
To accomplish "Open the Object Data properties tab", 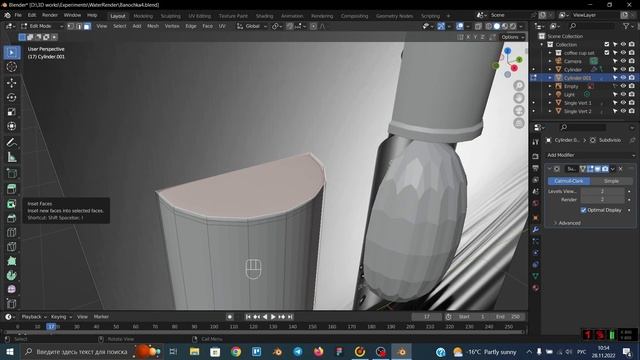I will [x=536, y=276].
